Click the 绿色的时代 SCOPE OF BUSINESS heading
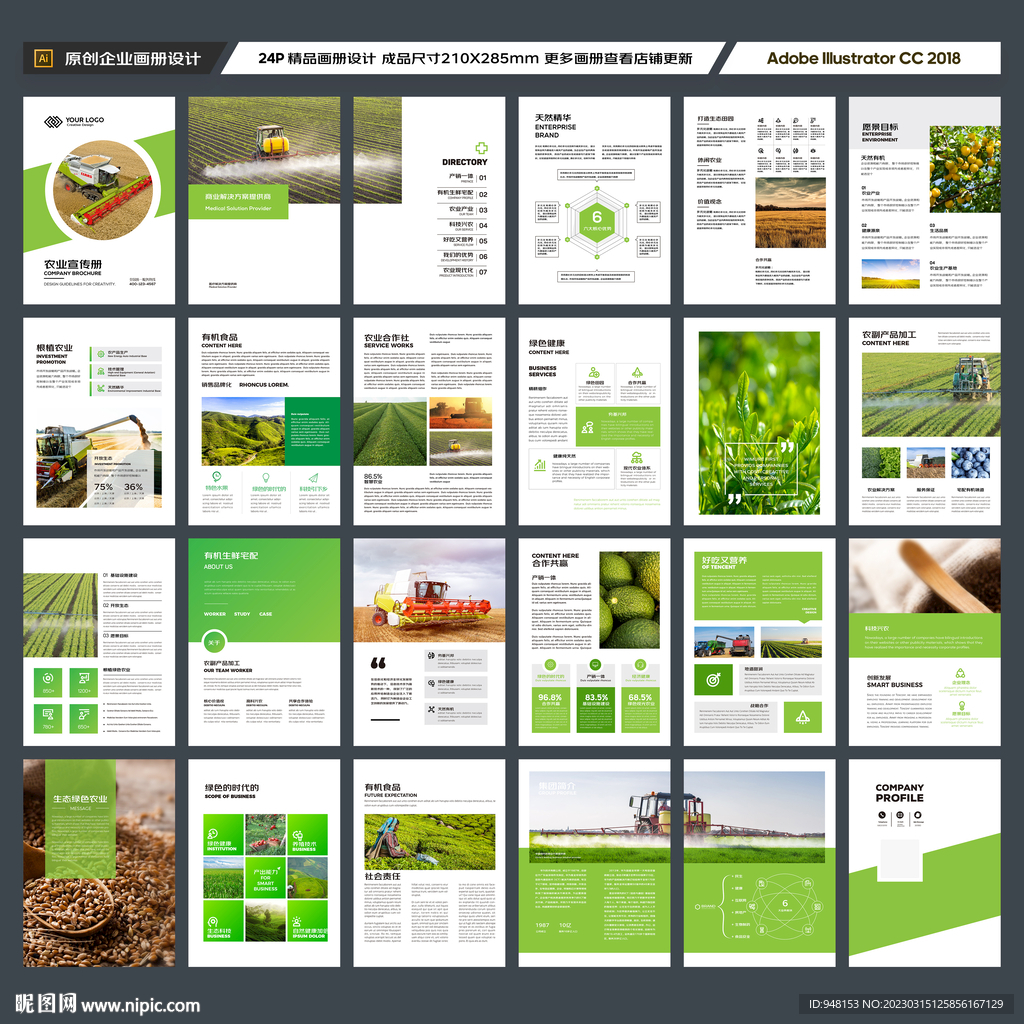The height and width of the screenshot is (1024, 1024). 232,791
